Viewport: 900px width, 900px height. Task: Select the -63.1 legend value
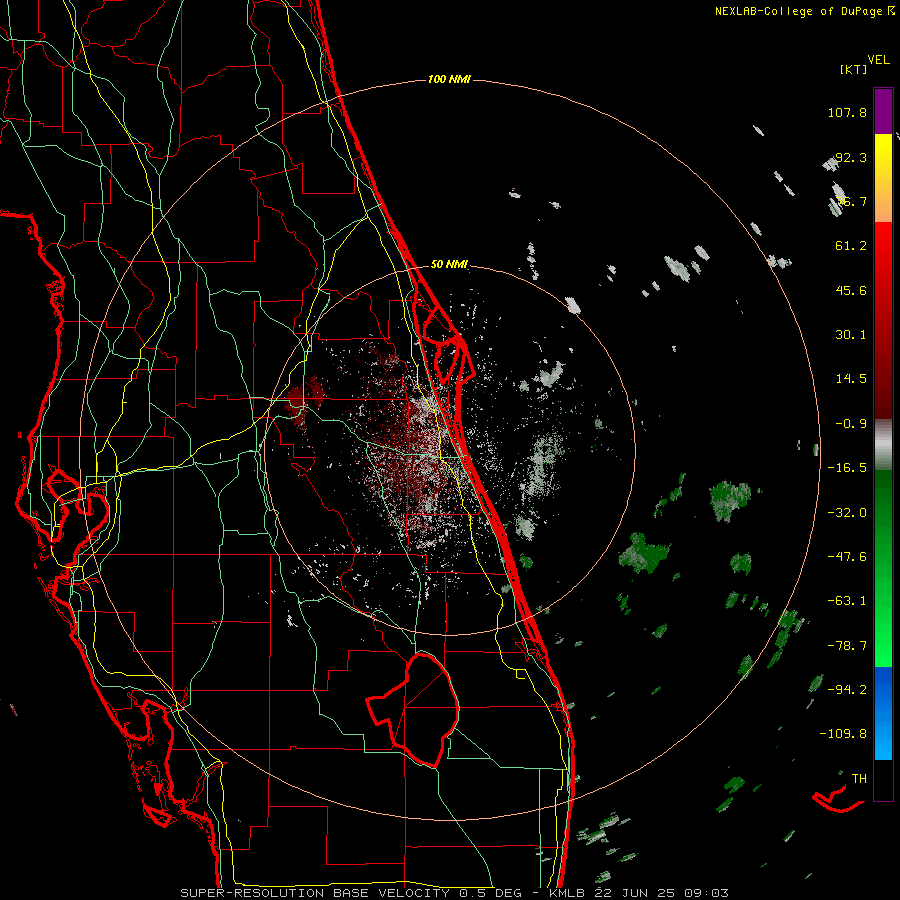tap(847, 601)
